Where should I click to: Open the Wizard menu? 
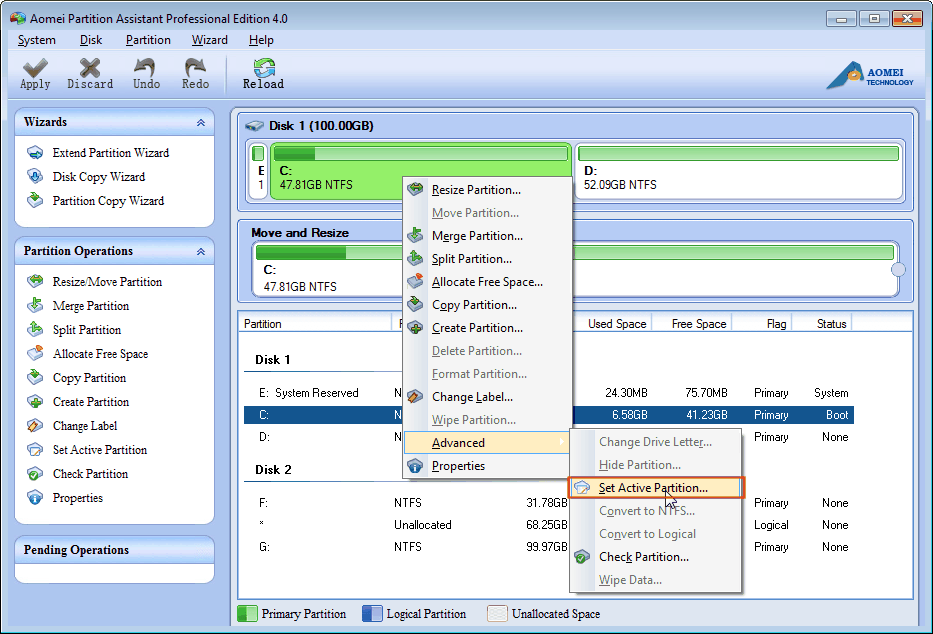point(209,40)
